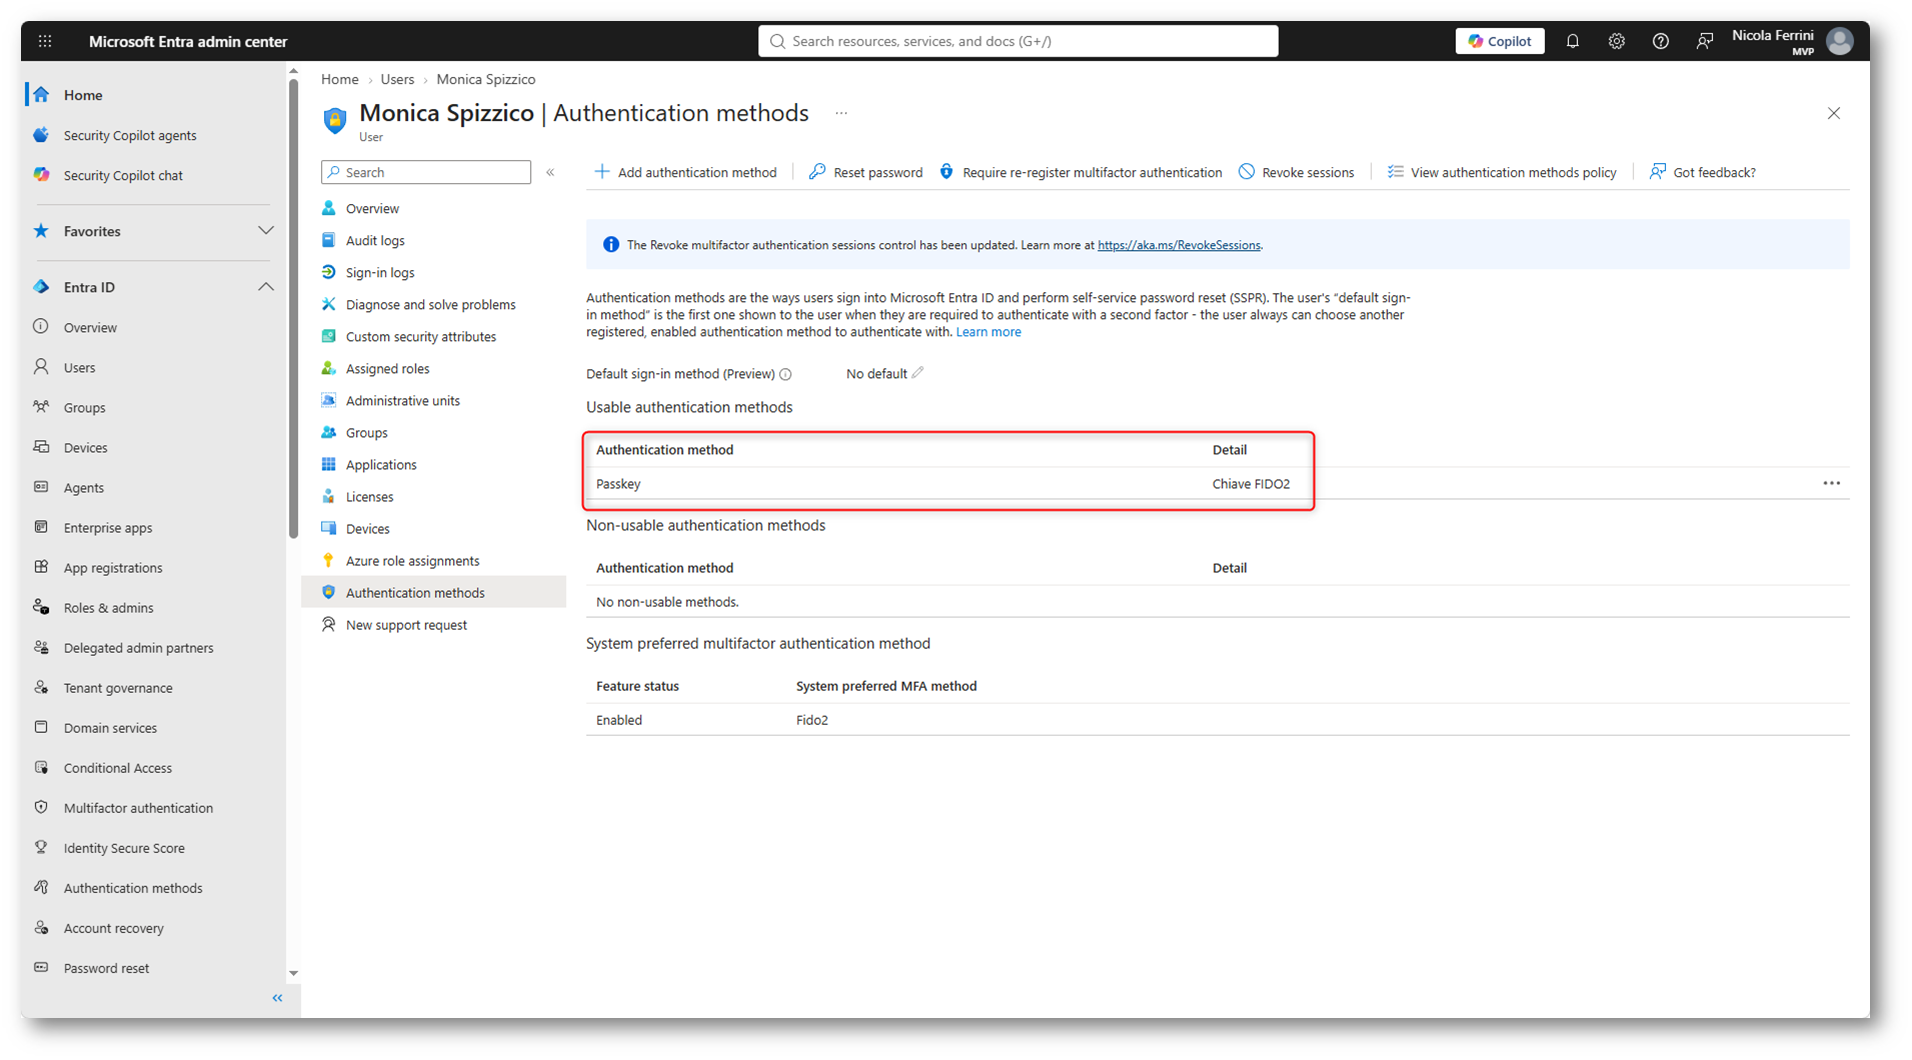Viewport: 1912px width, 1060px height.
Task: Open the more options ellipsis beside page title
Action: coord(841,114)
